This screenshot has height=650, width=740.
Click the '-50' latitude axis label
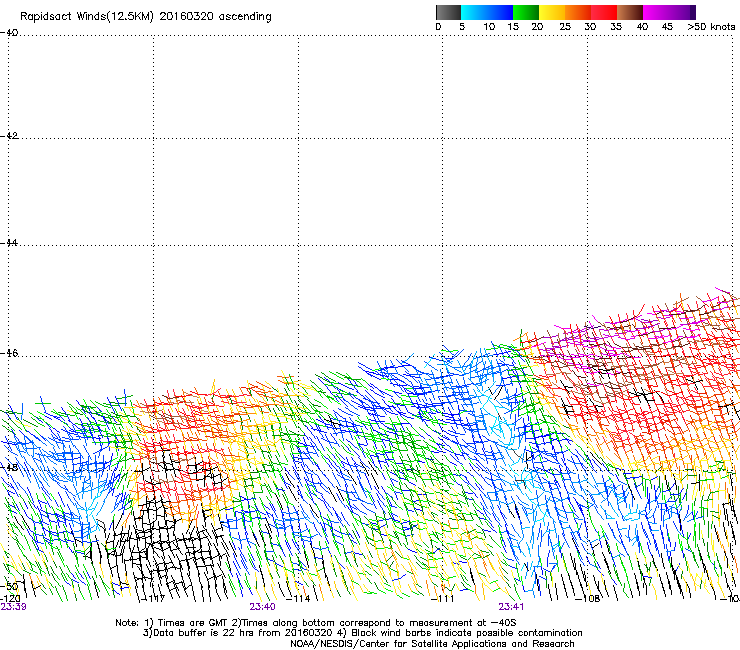tap(9, 587)
